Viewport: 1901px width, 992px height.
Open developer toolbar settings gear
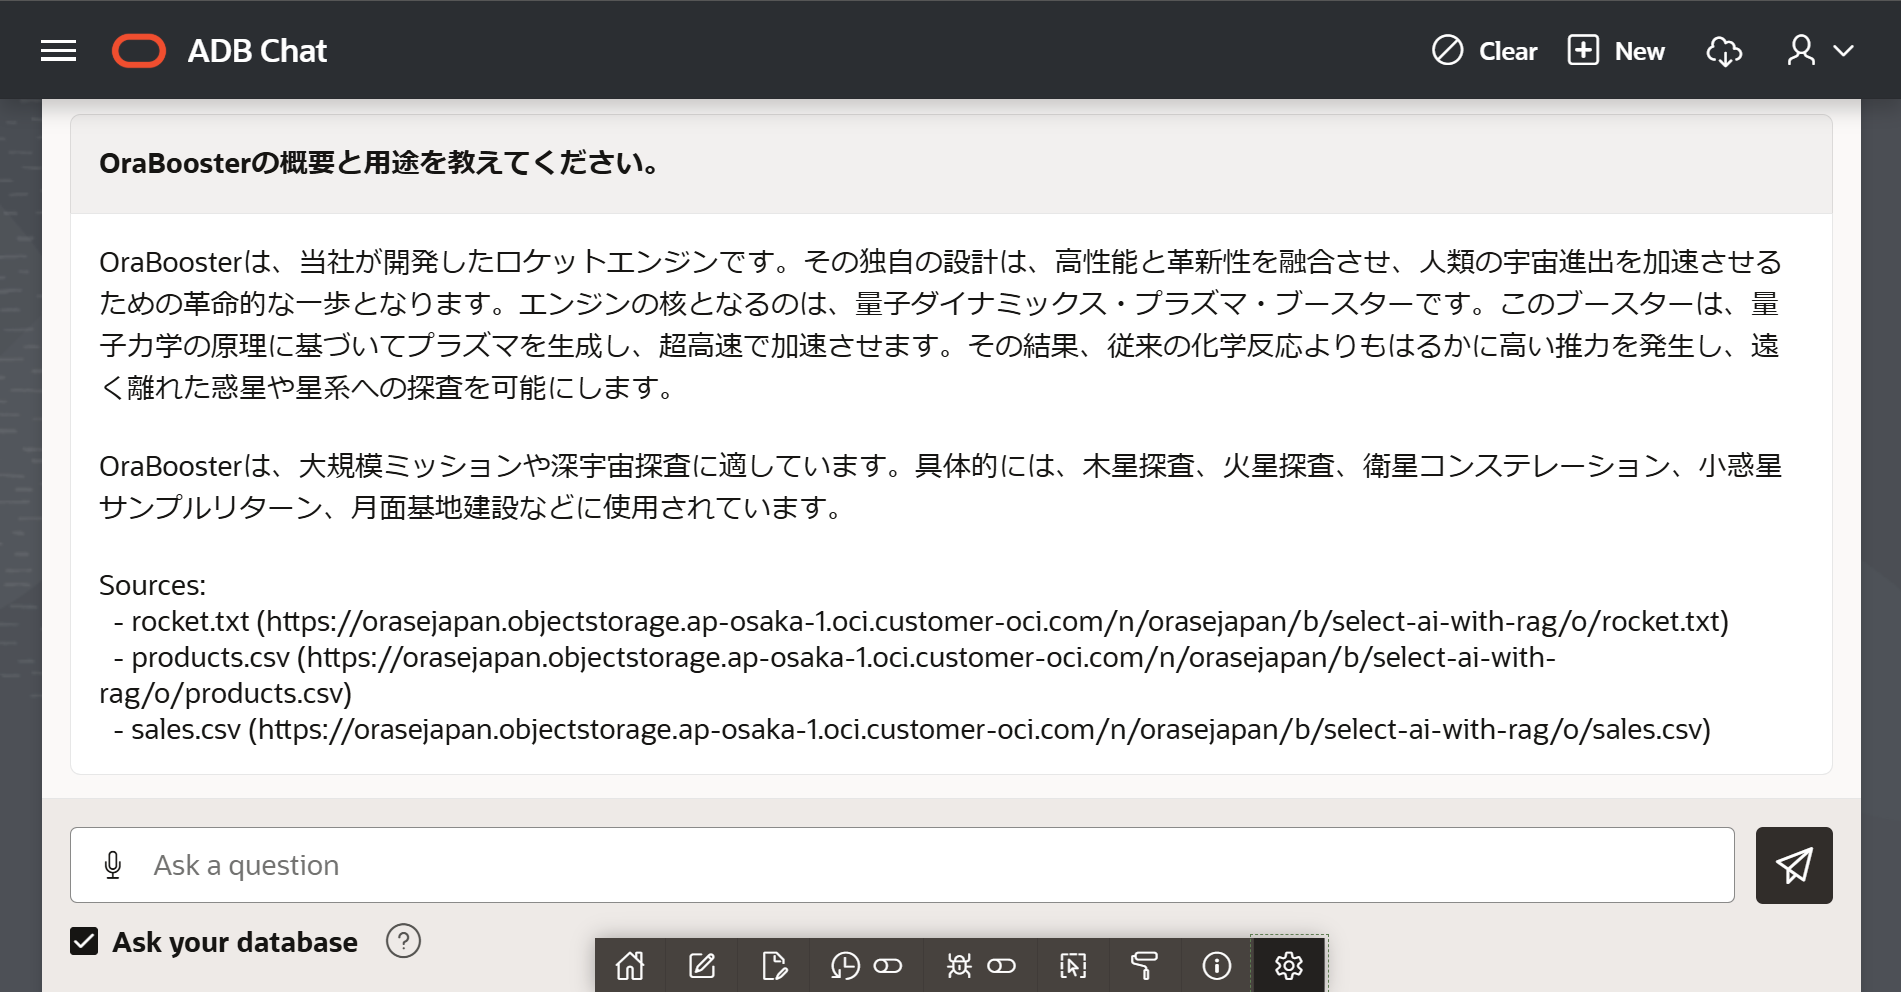[1289, 966]
